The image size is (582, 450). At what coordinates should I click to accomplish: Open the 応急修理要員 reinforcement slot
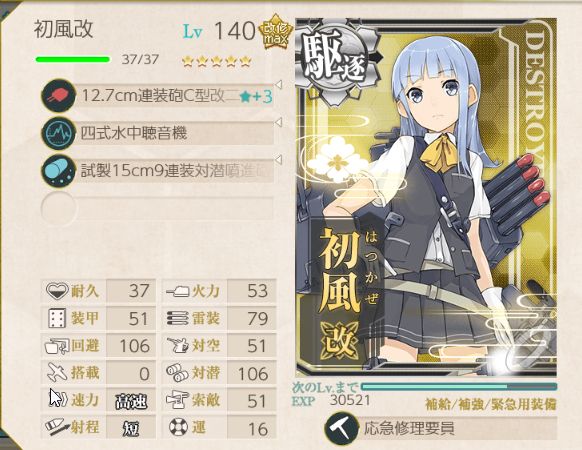pyautogui.click(x=441, y=428)
